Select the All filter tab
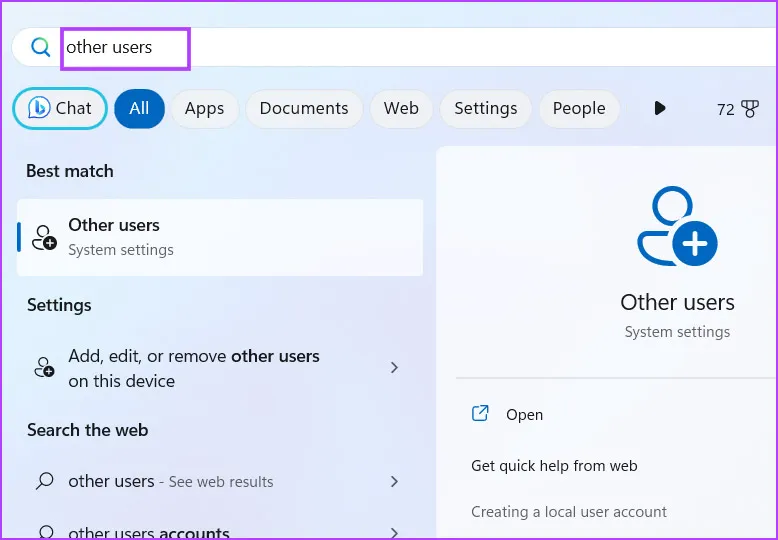Viewport: 778px width, 540px height. click(x=139, y=108)
